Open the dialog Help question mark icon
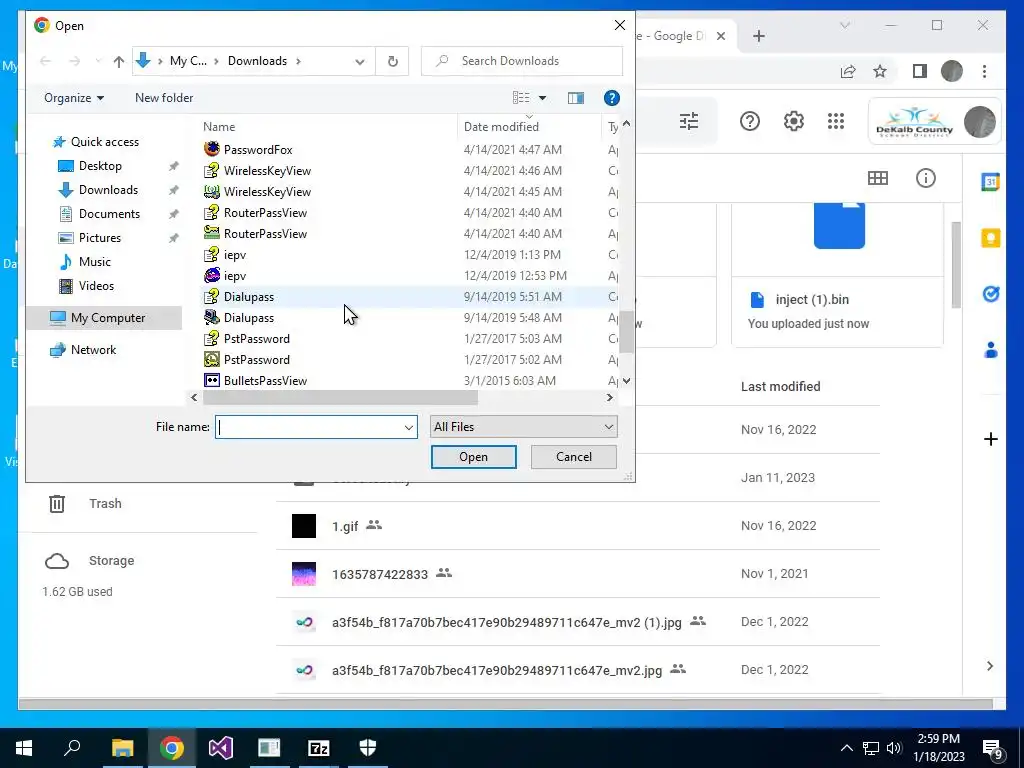The image size is (1024, 768). [x=611, y=98]
